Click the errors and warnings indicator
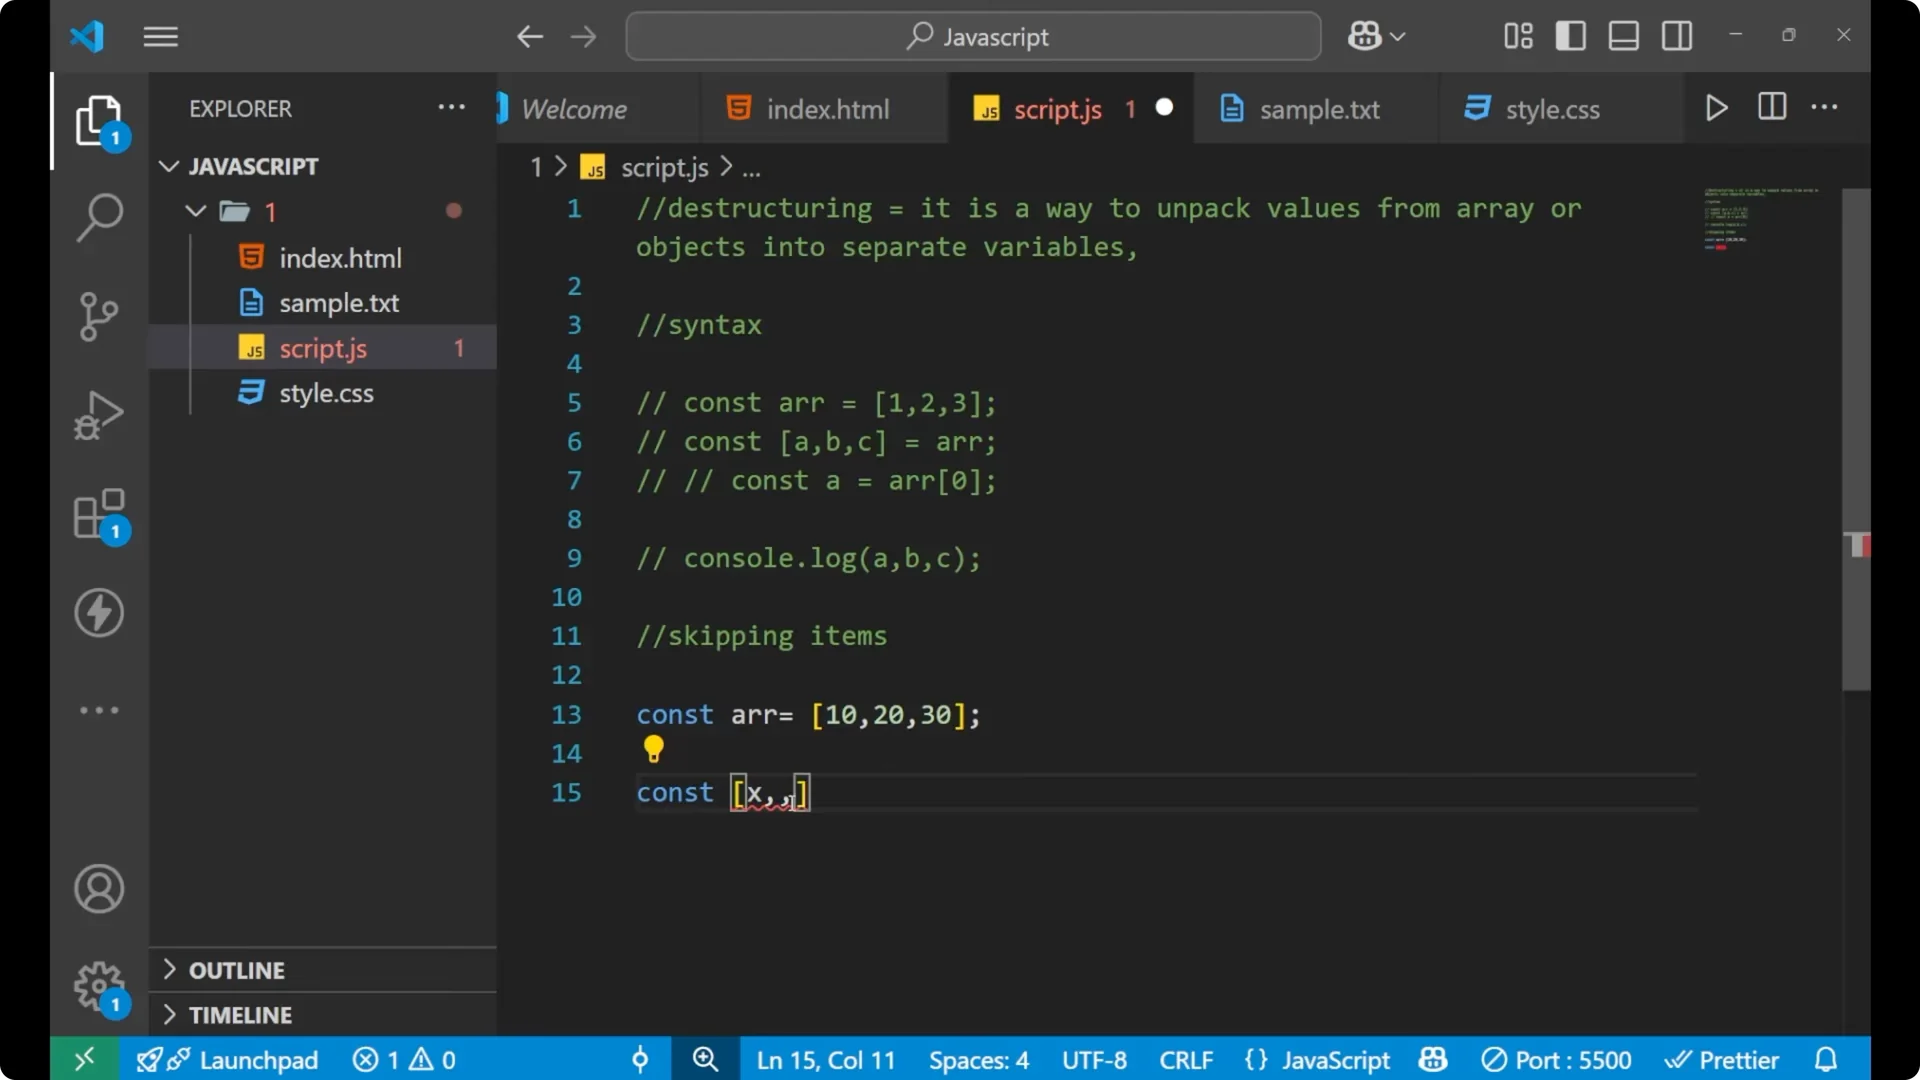The image size is (1920, 1080). point(403,1059)
